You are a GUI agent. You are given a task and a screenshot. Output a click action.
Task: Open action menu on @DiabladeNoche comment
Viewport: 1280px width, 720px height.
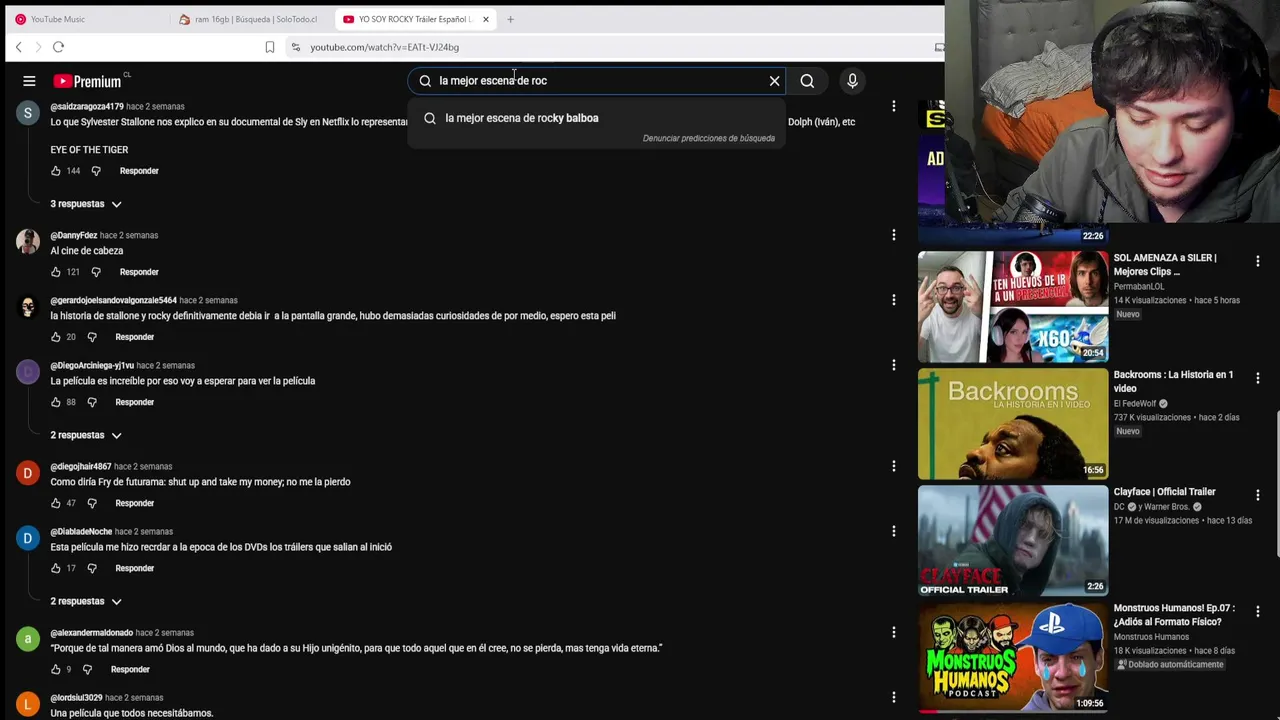[894, 531]
